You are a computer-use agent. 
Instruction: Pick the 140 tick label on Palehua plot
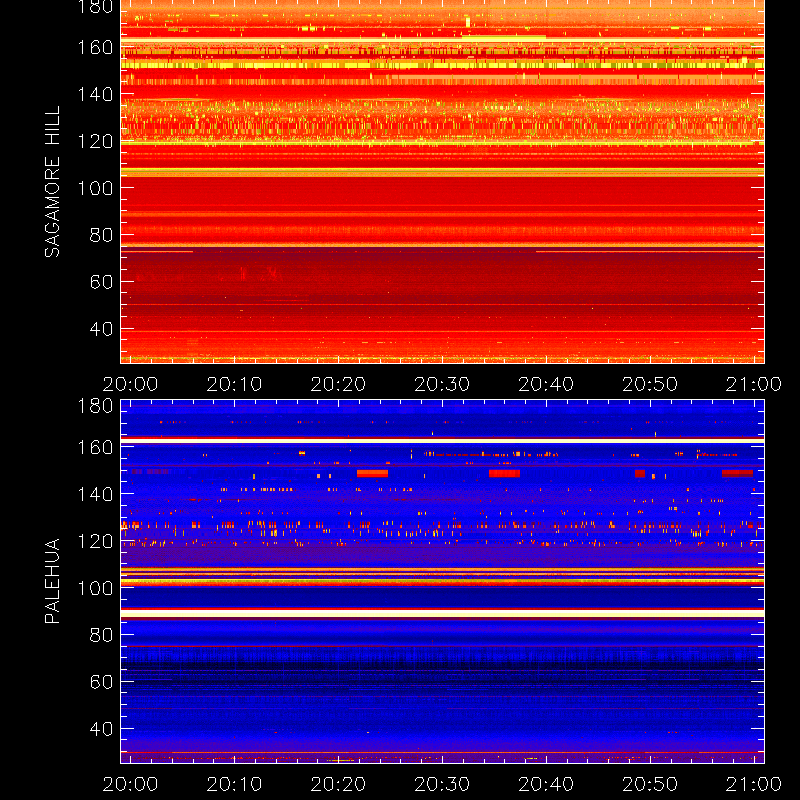click(x=95, y=494)
